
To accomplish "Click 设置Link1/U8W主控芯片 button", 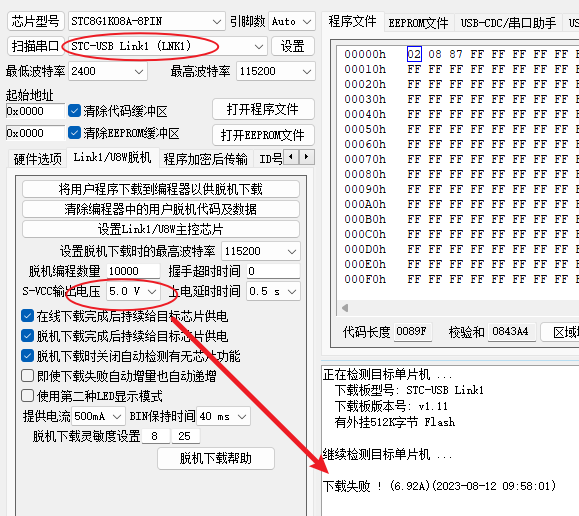I will point(161,229).
